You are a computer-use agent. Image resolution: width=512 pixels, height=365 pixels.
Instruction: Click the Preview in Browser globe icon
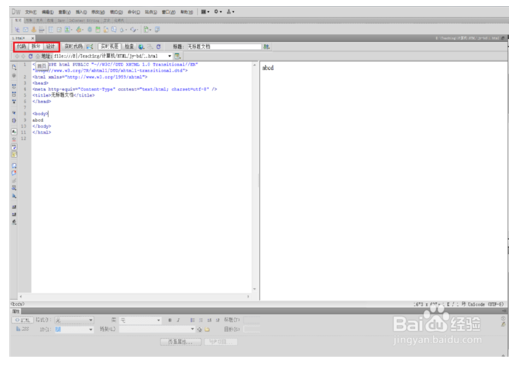(x=141, y=47)
